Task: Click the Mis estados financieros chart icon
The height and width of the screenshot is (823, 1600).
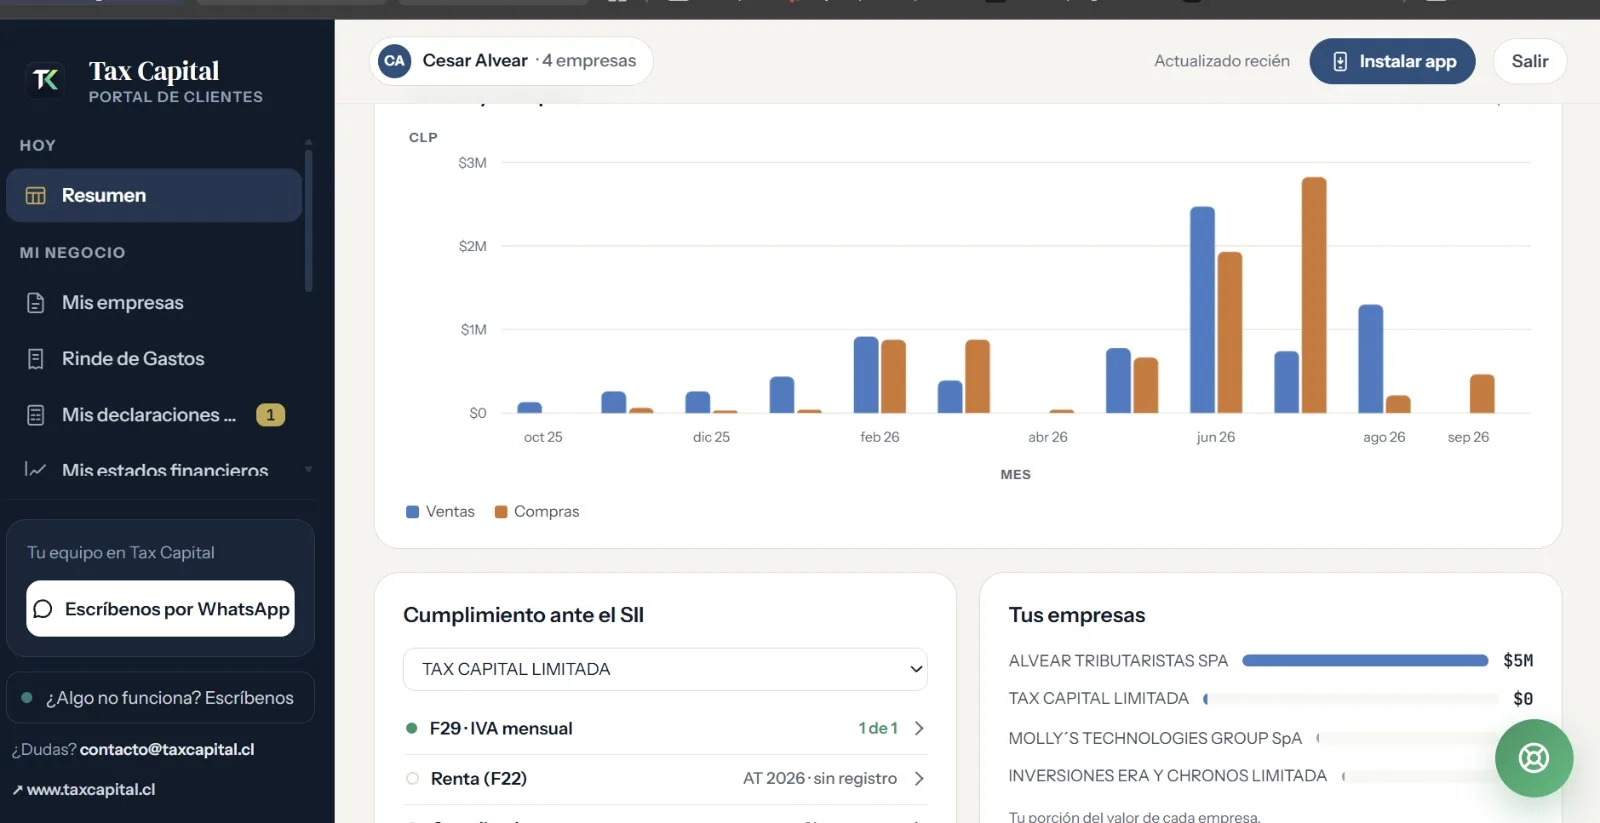Action: point(36,470)
